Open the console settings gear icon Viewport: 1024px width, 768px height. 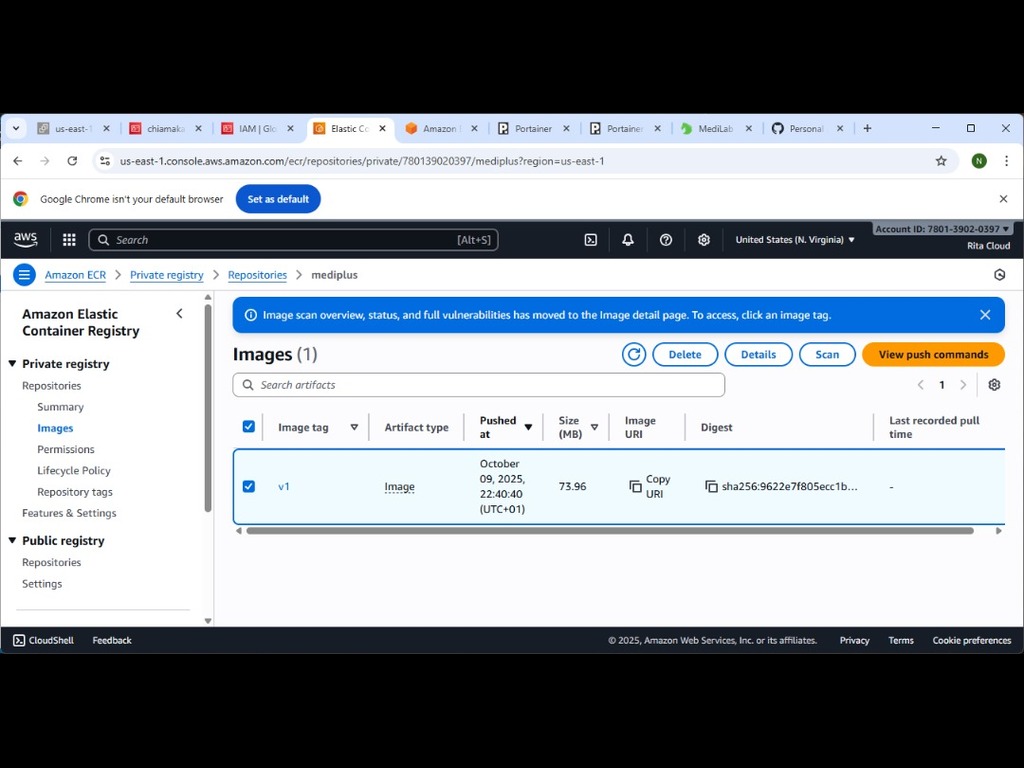pos(703,240)
